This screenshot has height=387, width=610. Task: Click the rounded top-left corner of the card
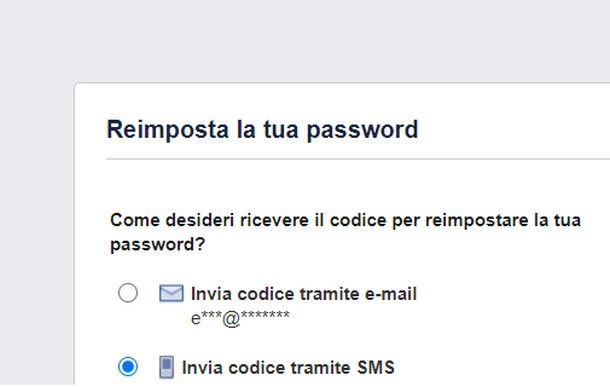77,86
